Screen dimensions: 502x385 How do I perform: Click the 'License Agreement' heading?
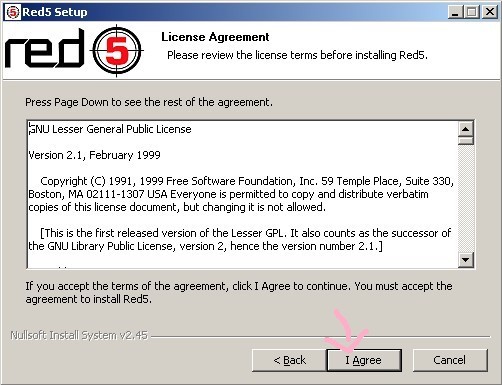point(215,37)
